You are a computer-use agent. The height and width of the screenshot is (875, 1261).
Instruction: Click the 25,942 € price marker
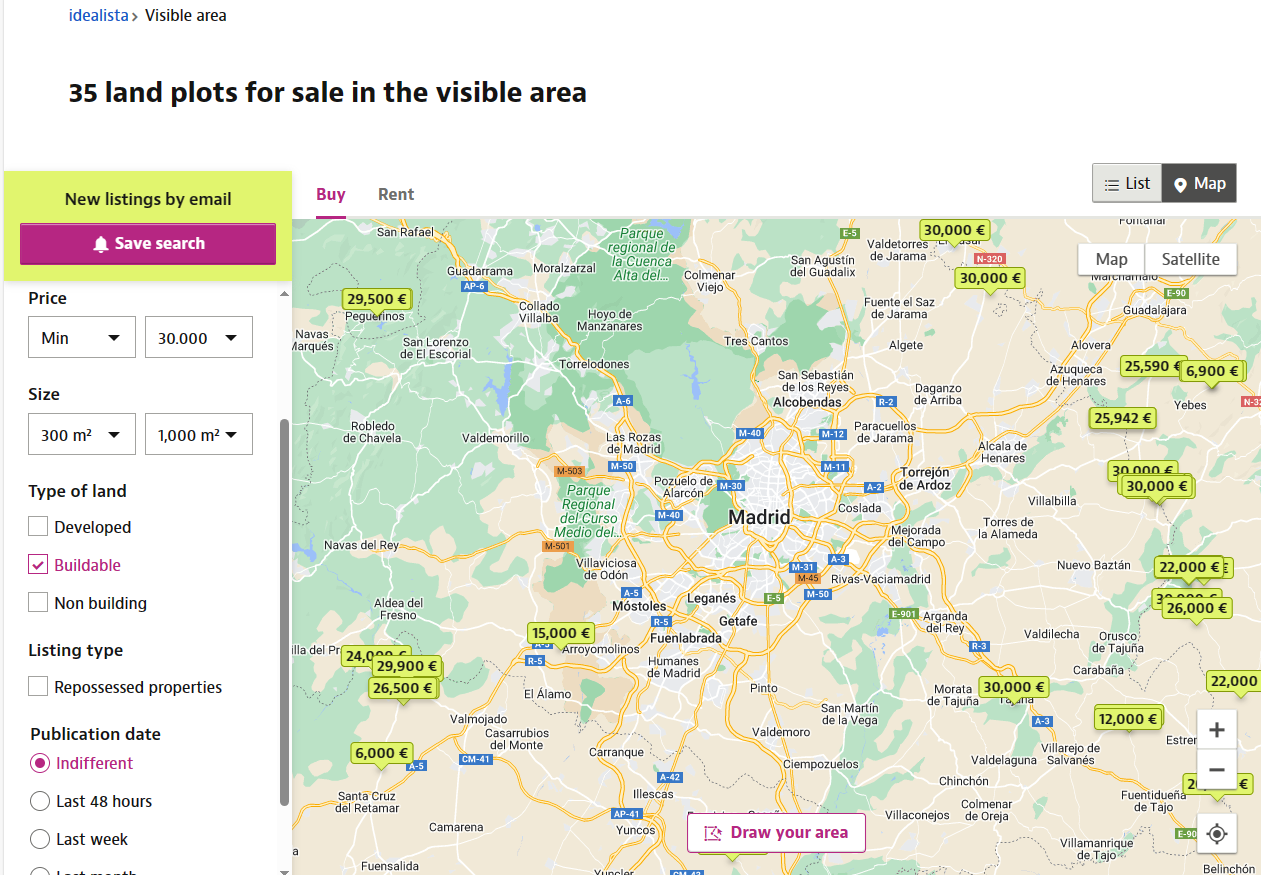coord(1123,418)
